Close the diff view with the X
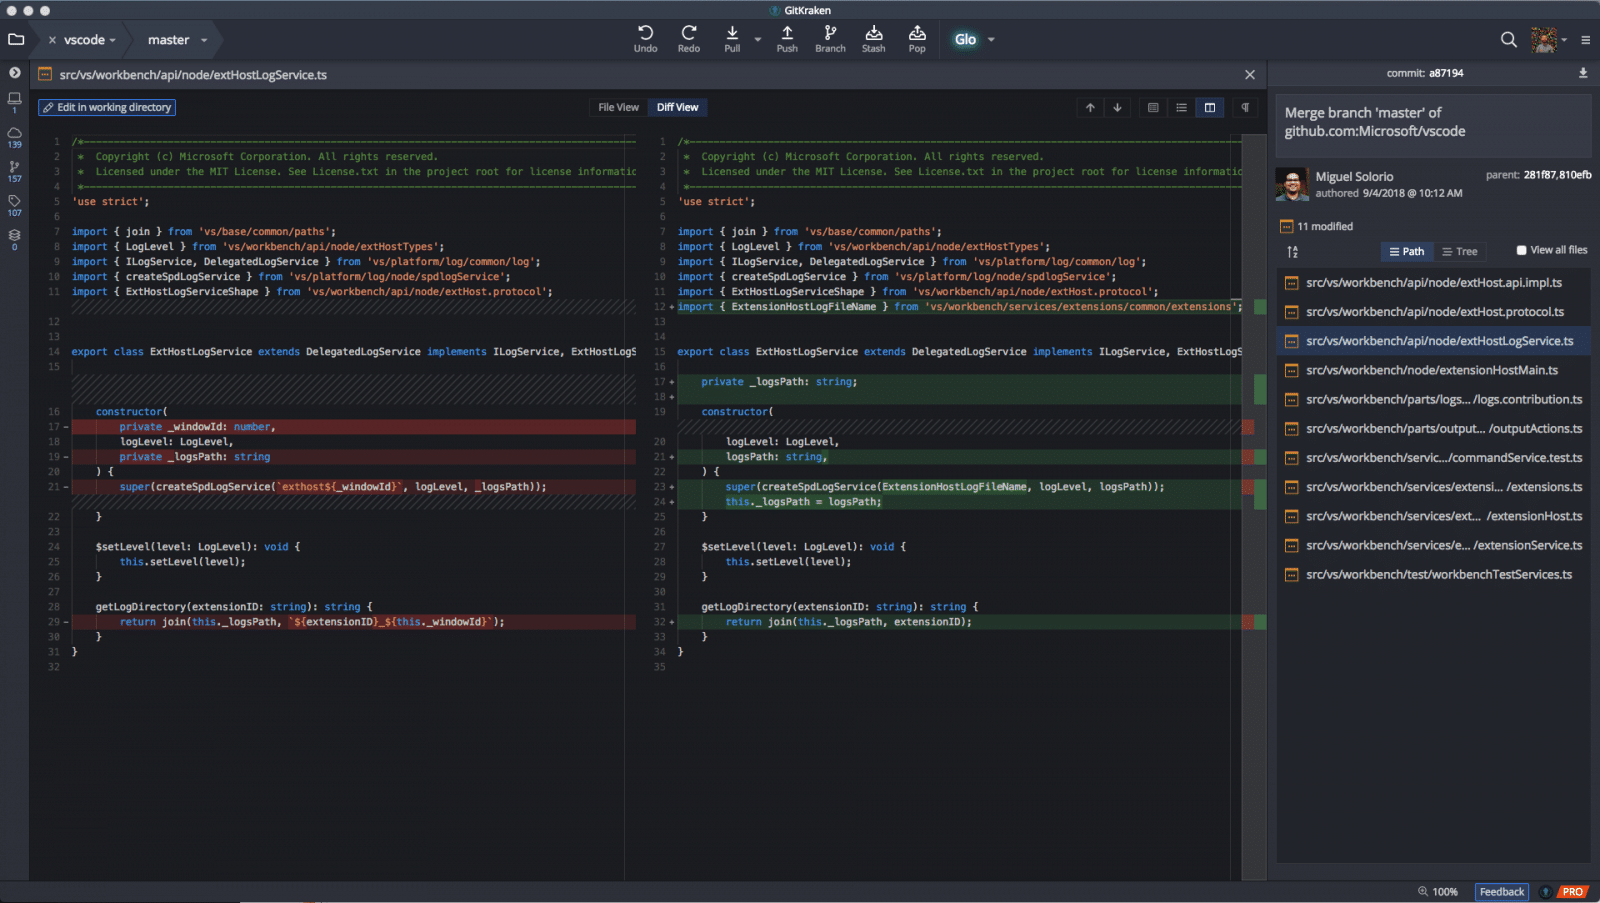This screenshot has width=1600, height=903. (x=1249, y=74)
